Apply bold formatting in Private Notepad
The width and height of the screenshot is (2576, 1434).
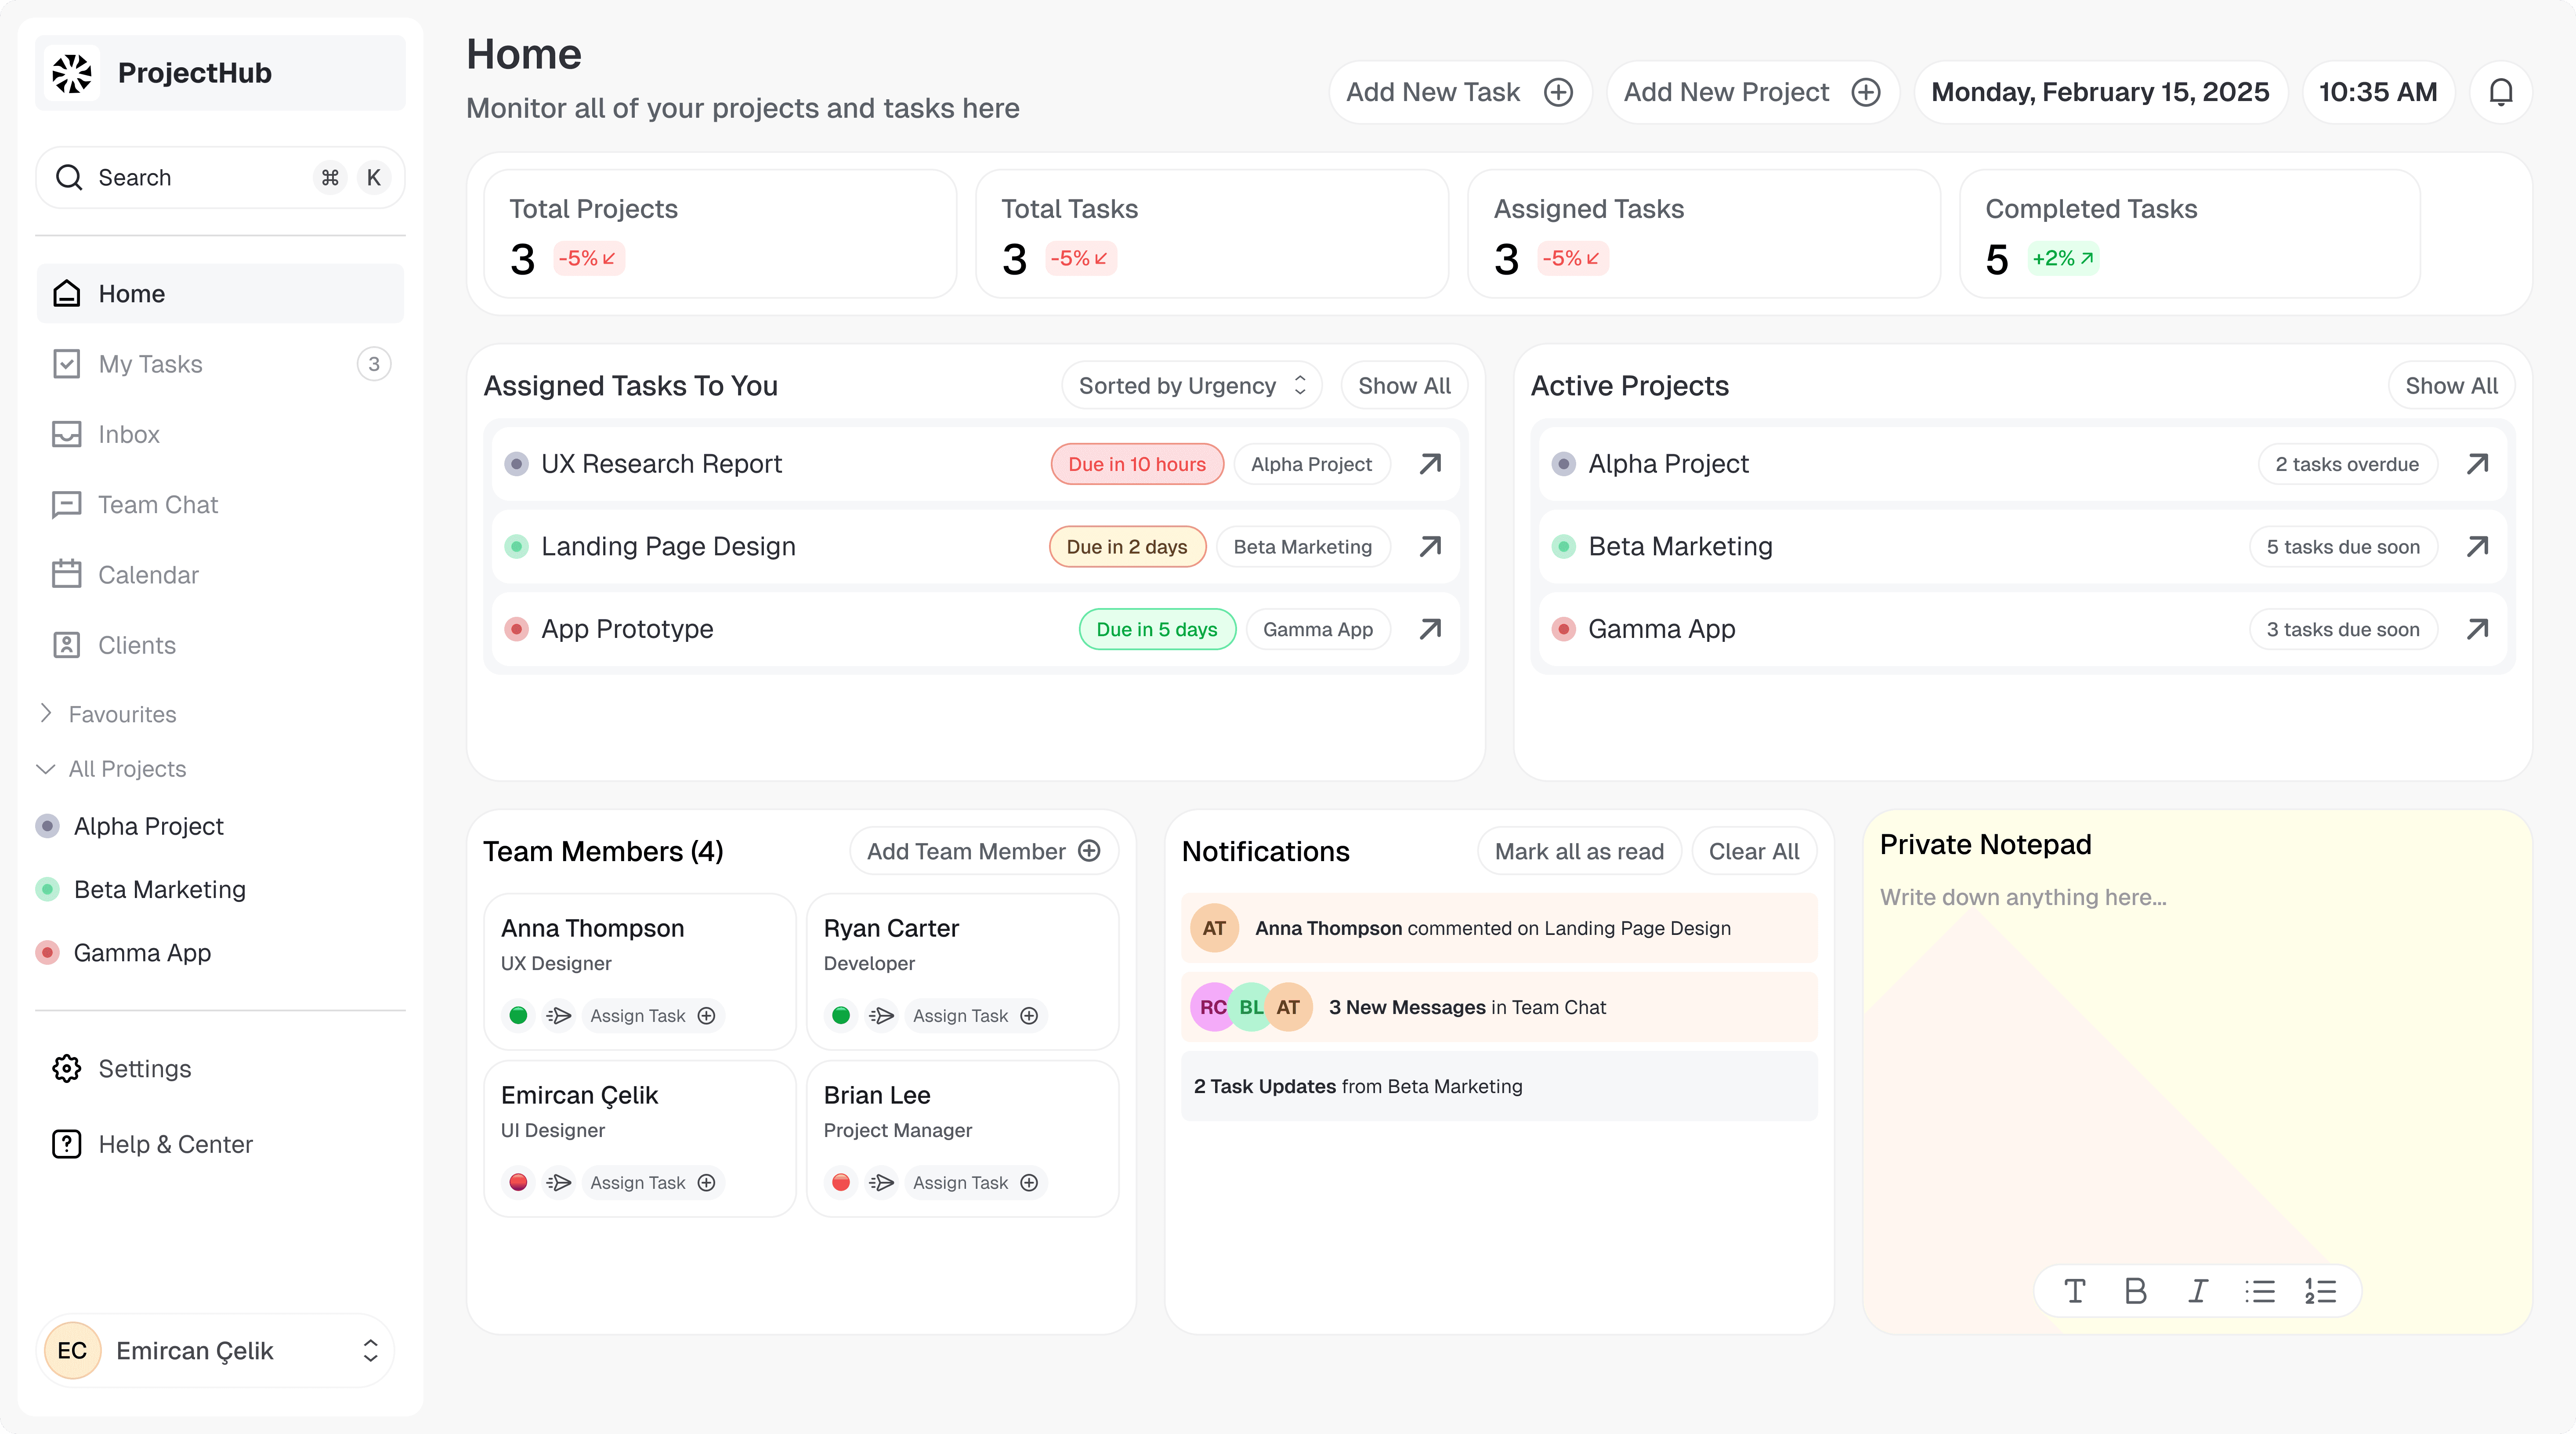point(2135,1291)
